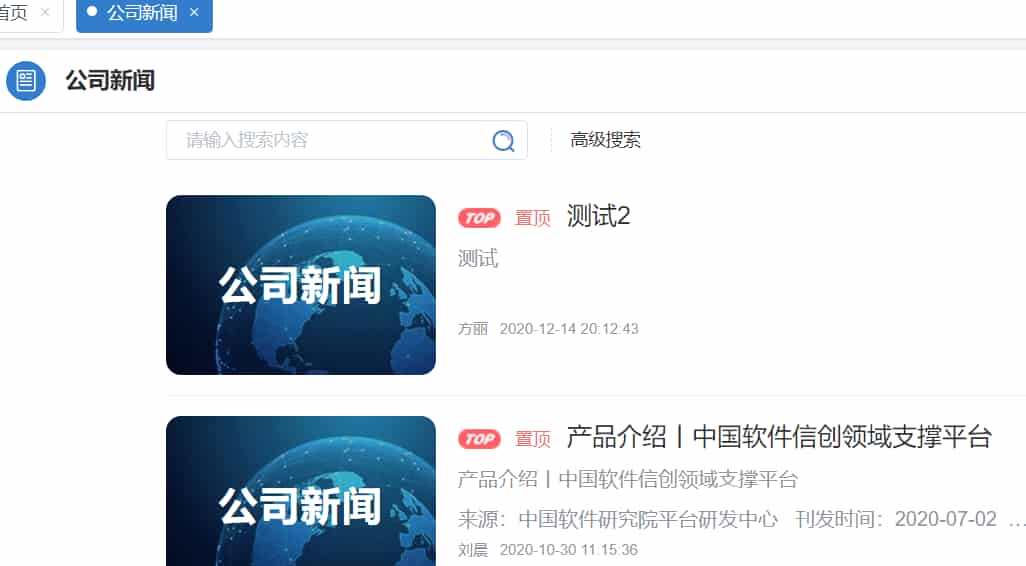The width and height of the screenshot is (1026, 566).
Task: Close the 首页 tab
Action: (x=45, y=12)
